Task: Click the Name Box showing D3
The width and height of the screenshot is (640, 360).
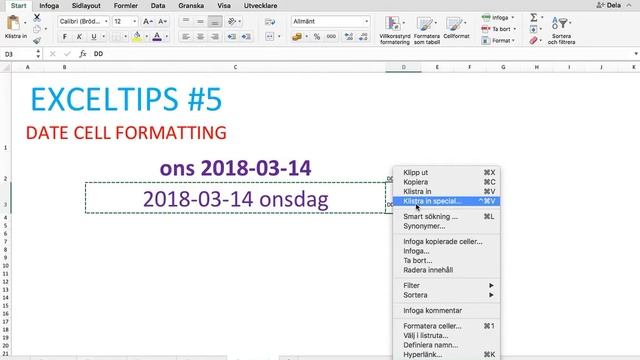Action: pos(18,54)
